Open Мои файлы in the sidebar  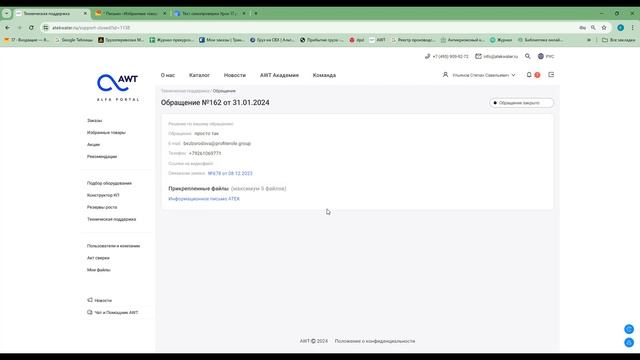pos(98,270)
